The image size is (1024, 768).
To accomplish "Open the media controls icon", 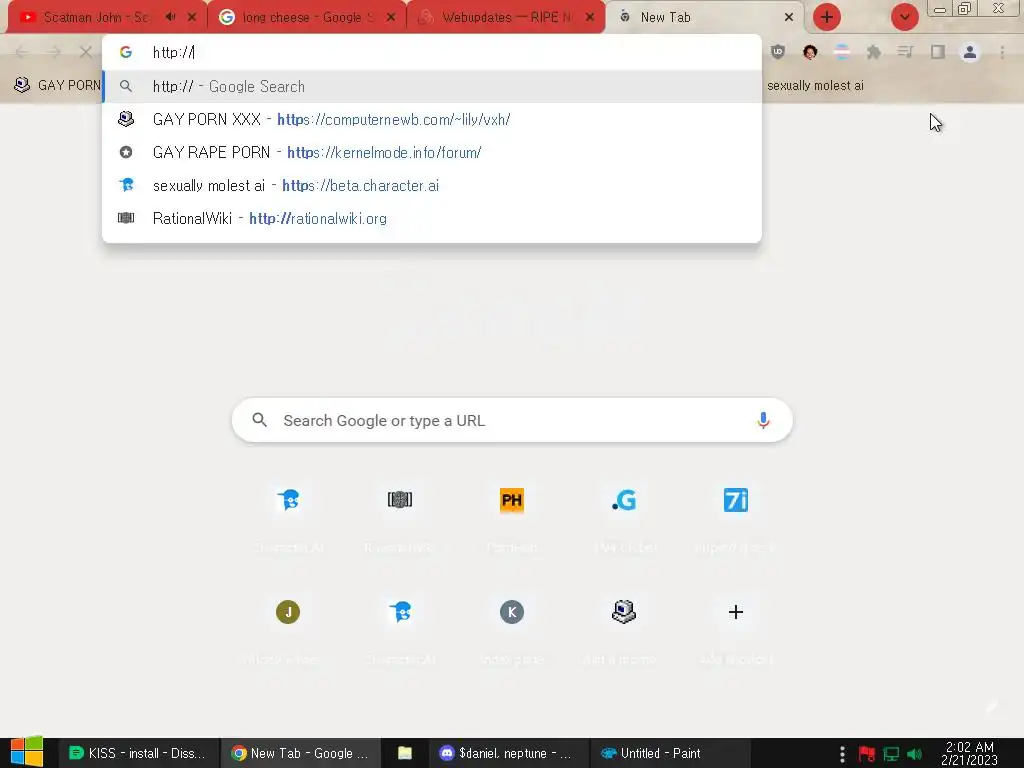I will click(x=906, y=52).
